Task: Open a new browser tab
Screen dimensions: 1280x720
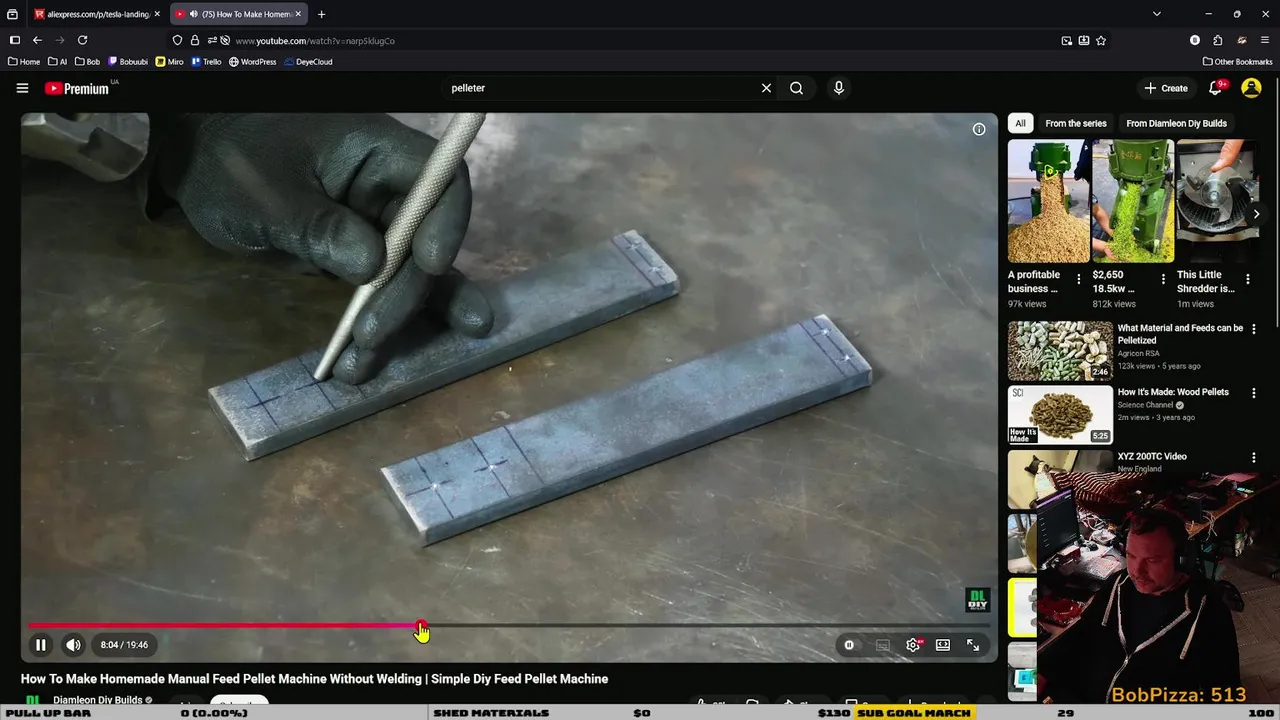Action: pos(321,14)
